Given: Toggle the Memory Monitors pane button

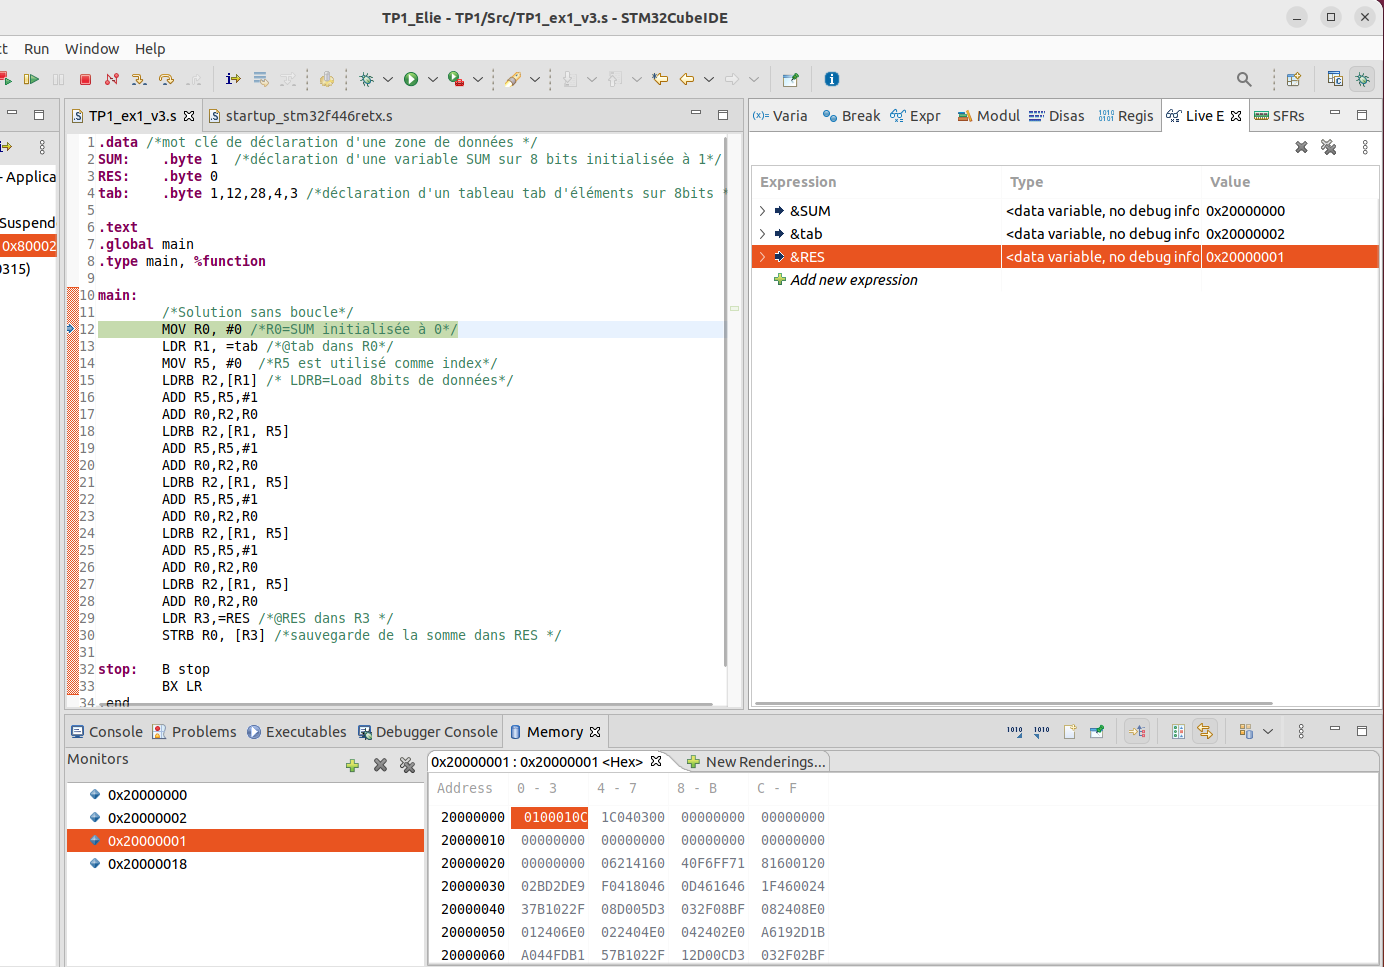Looking at the screenshot, I should pyautogui.click(x=1178, y=732).
